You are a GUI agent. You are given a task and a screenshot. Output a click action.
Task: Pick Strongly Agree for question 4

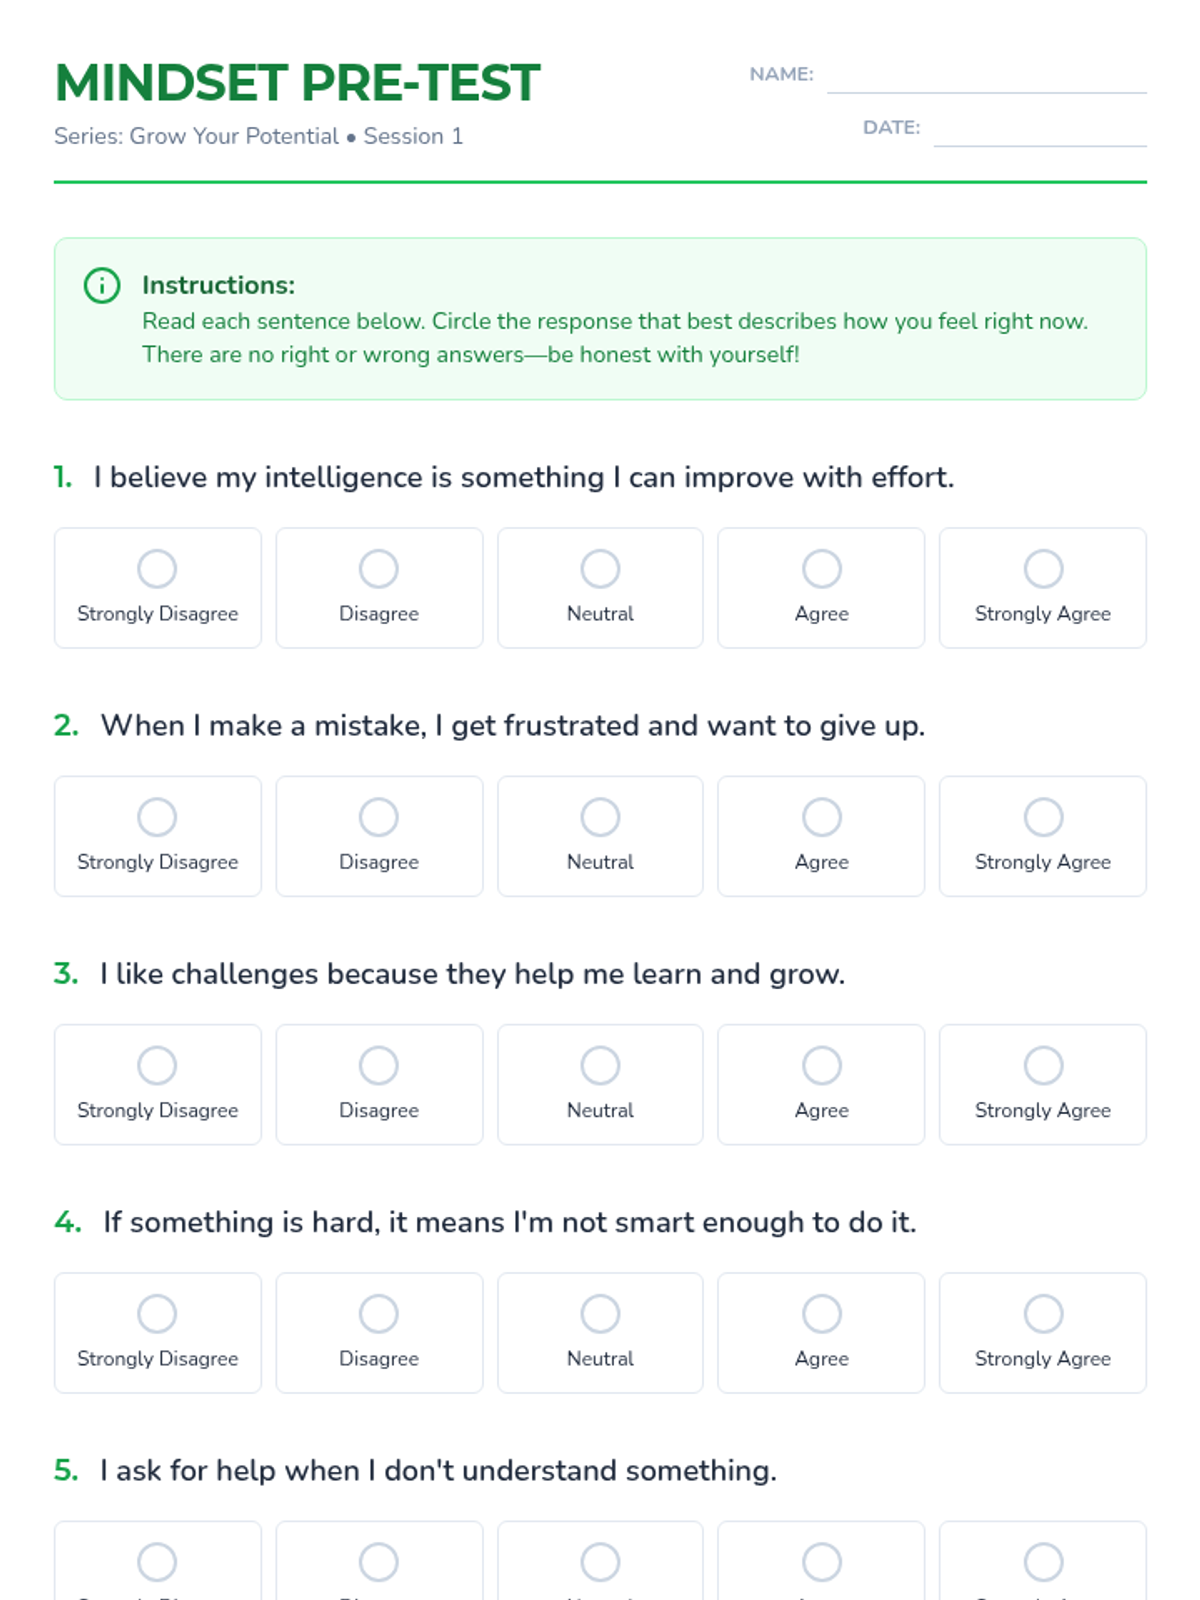pyautogui.click(x=1043, y=1313)
